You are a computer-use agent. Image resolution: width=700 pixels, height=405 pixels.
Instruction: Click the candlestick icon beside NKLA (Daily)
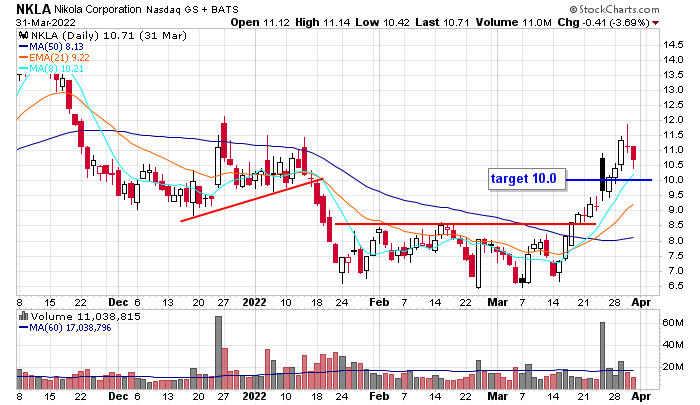[23, 35]
